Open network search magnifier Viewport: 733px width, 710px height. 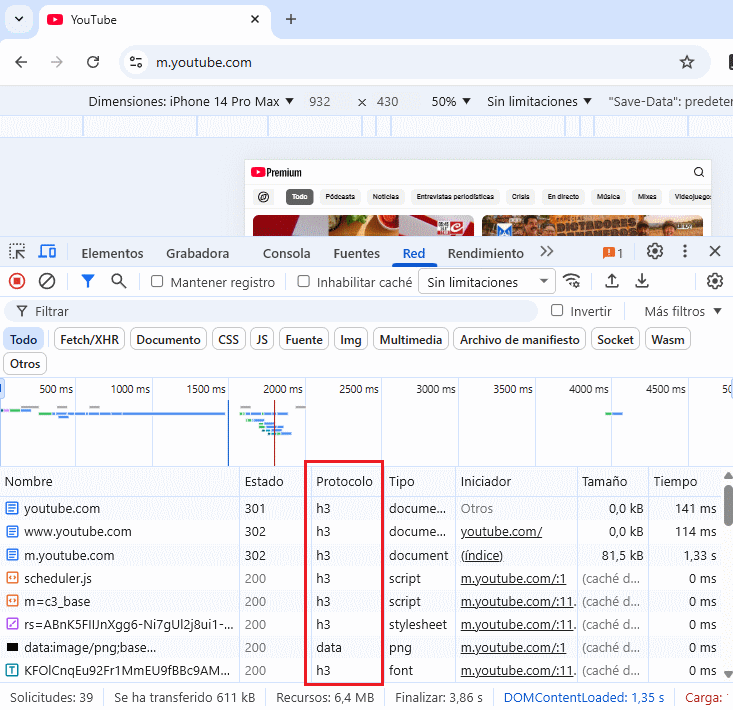click(x=119, y=281)
